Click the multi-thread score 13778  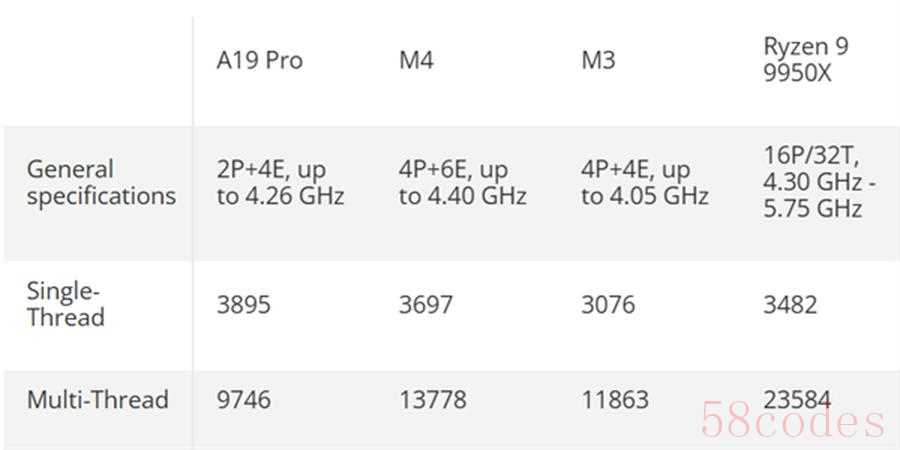[432, 400]
